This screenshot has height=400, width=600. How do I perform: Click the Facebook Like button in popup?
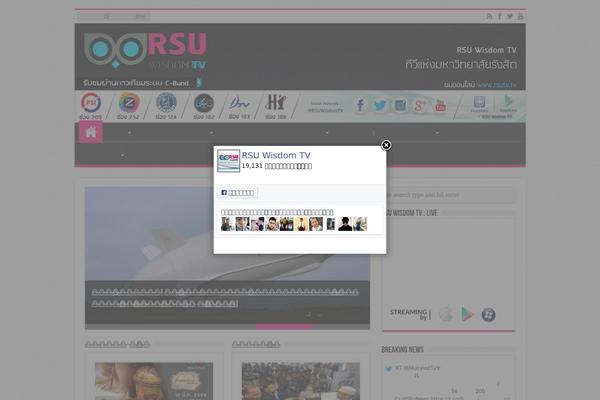pyautogui.click(x=237, y=193)
